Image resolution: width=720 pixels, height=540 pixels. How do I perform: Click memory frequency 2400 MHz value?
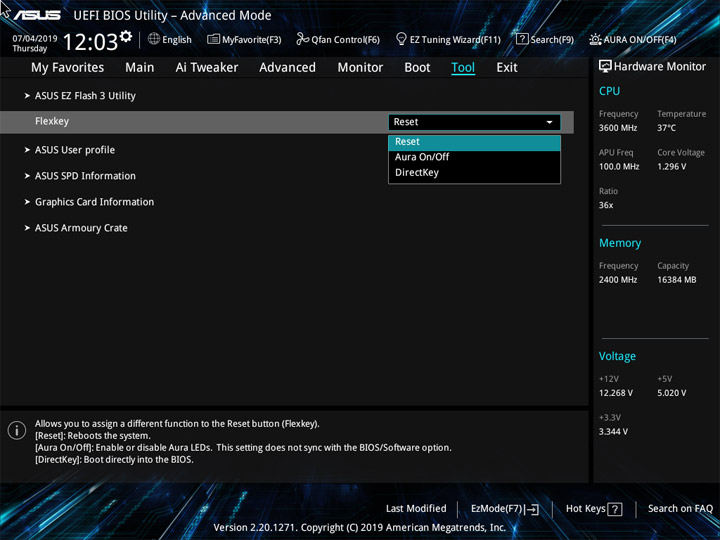618,280
